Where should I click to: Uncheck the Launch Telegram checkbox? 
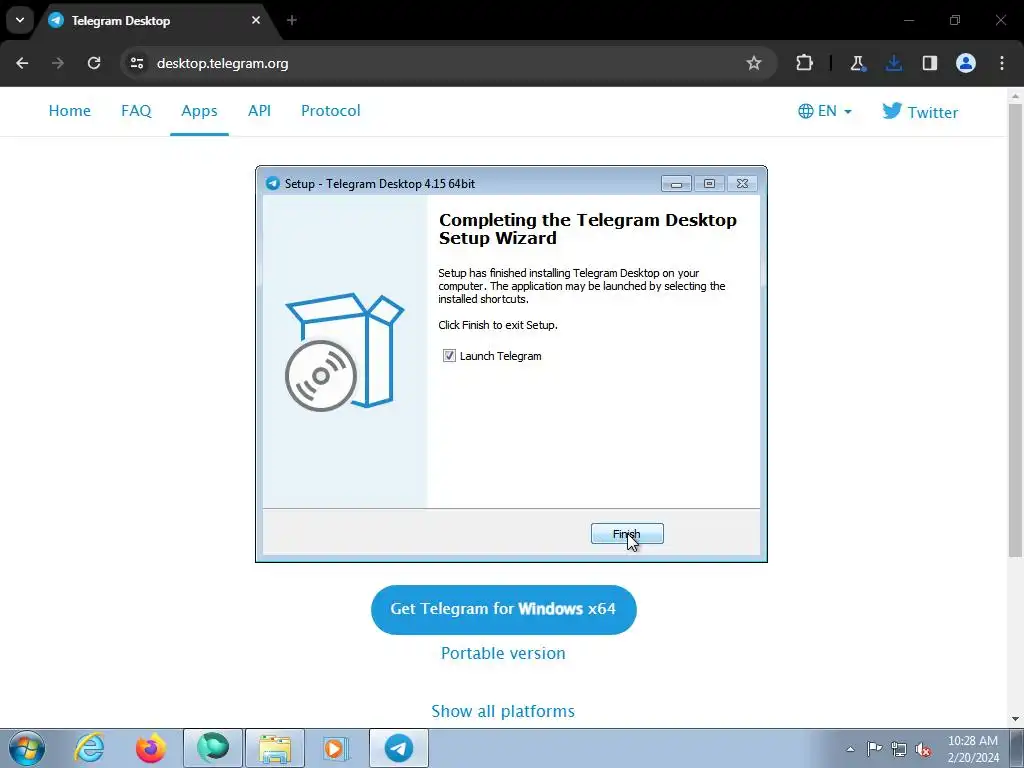pyautogui.click(x=449, y=356)
